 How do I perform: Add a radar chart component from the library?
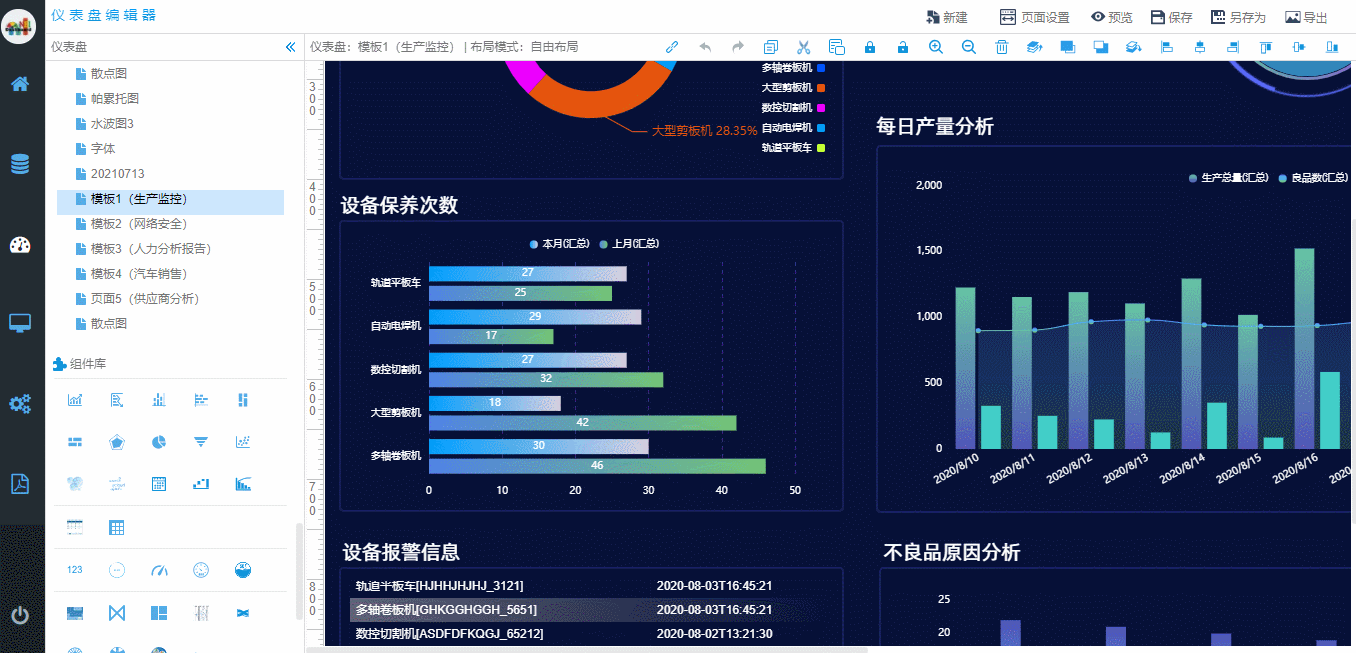tap(117, 442)
